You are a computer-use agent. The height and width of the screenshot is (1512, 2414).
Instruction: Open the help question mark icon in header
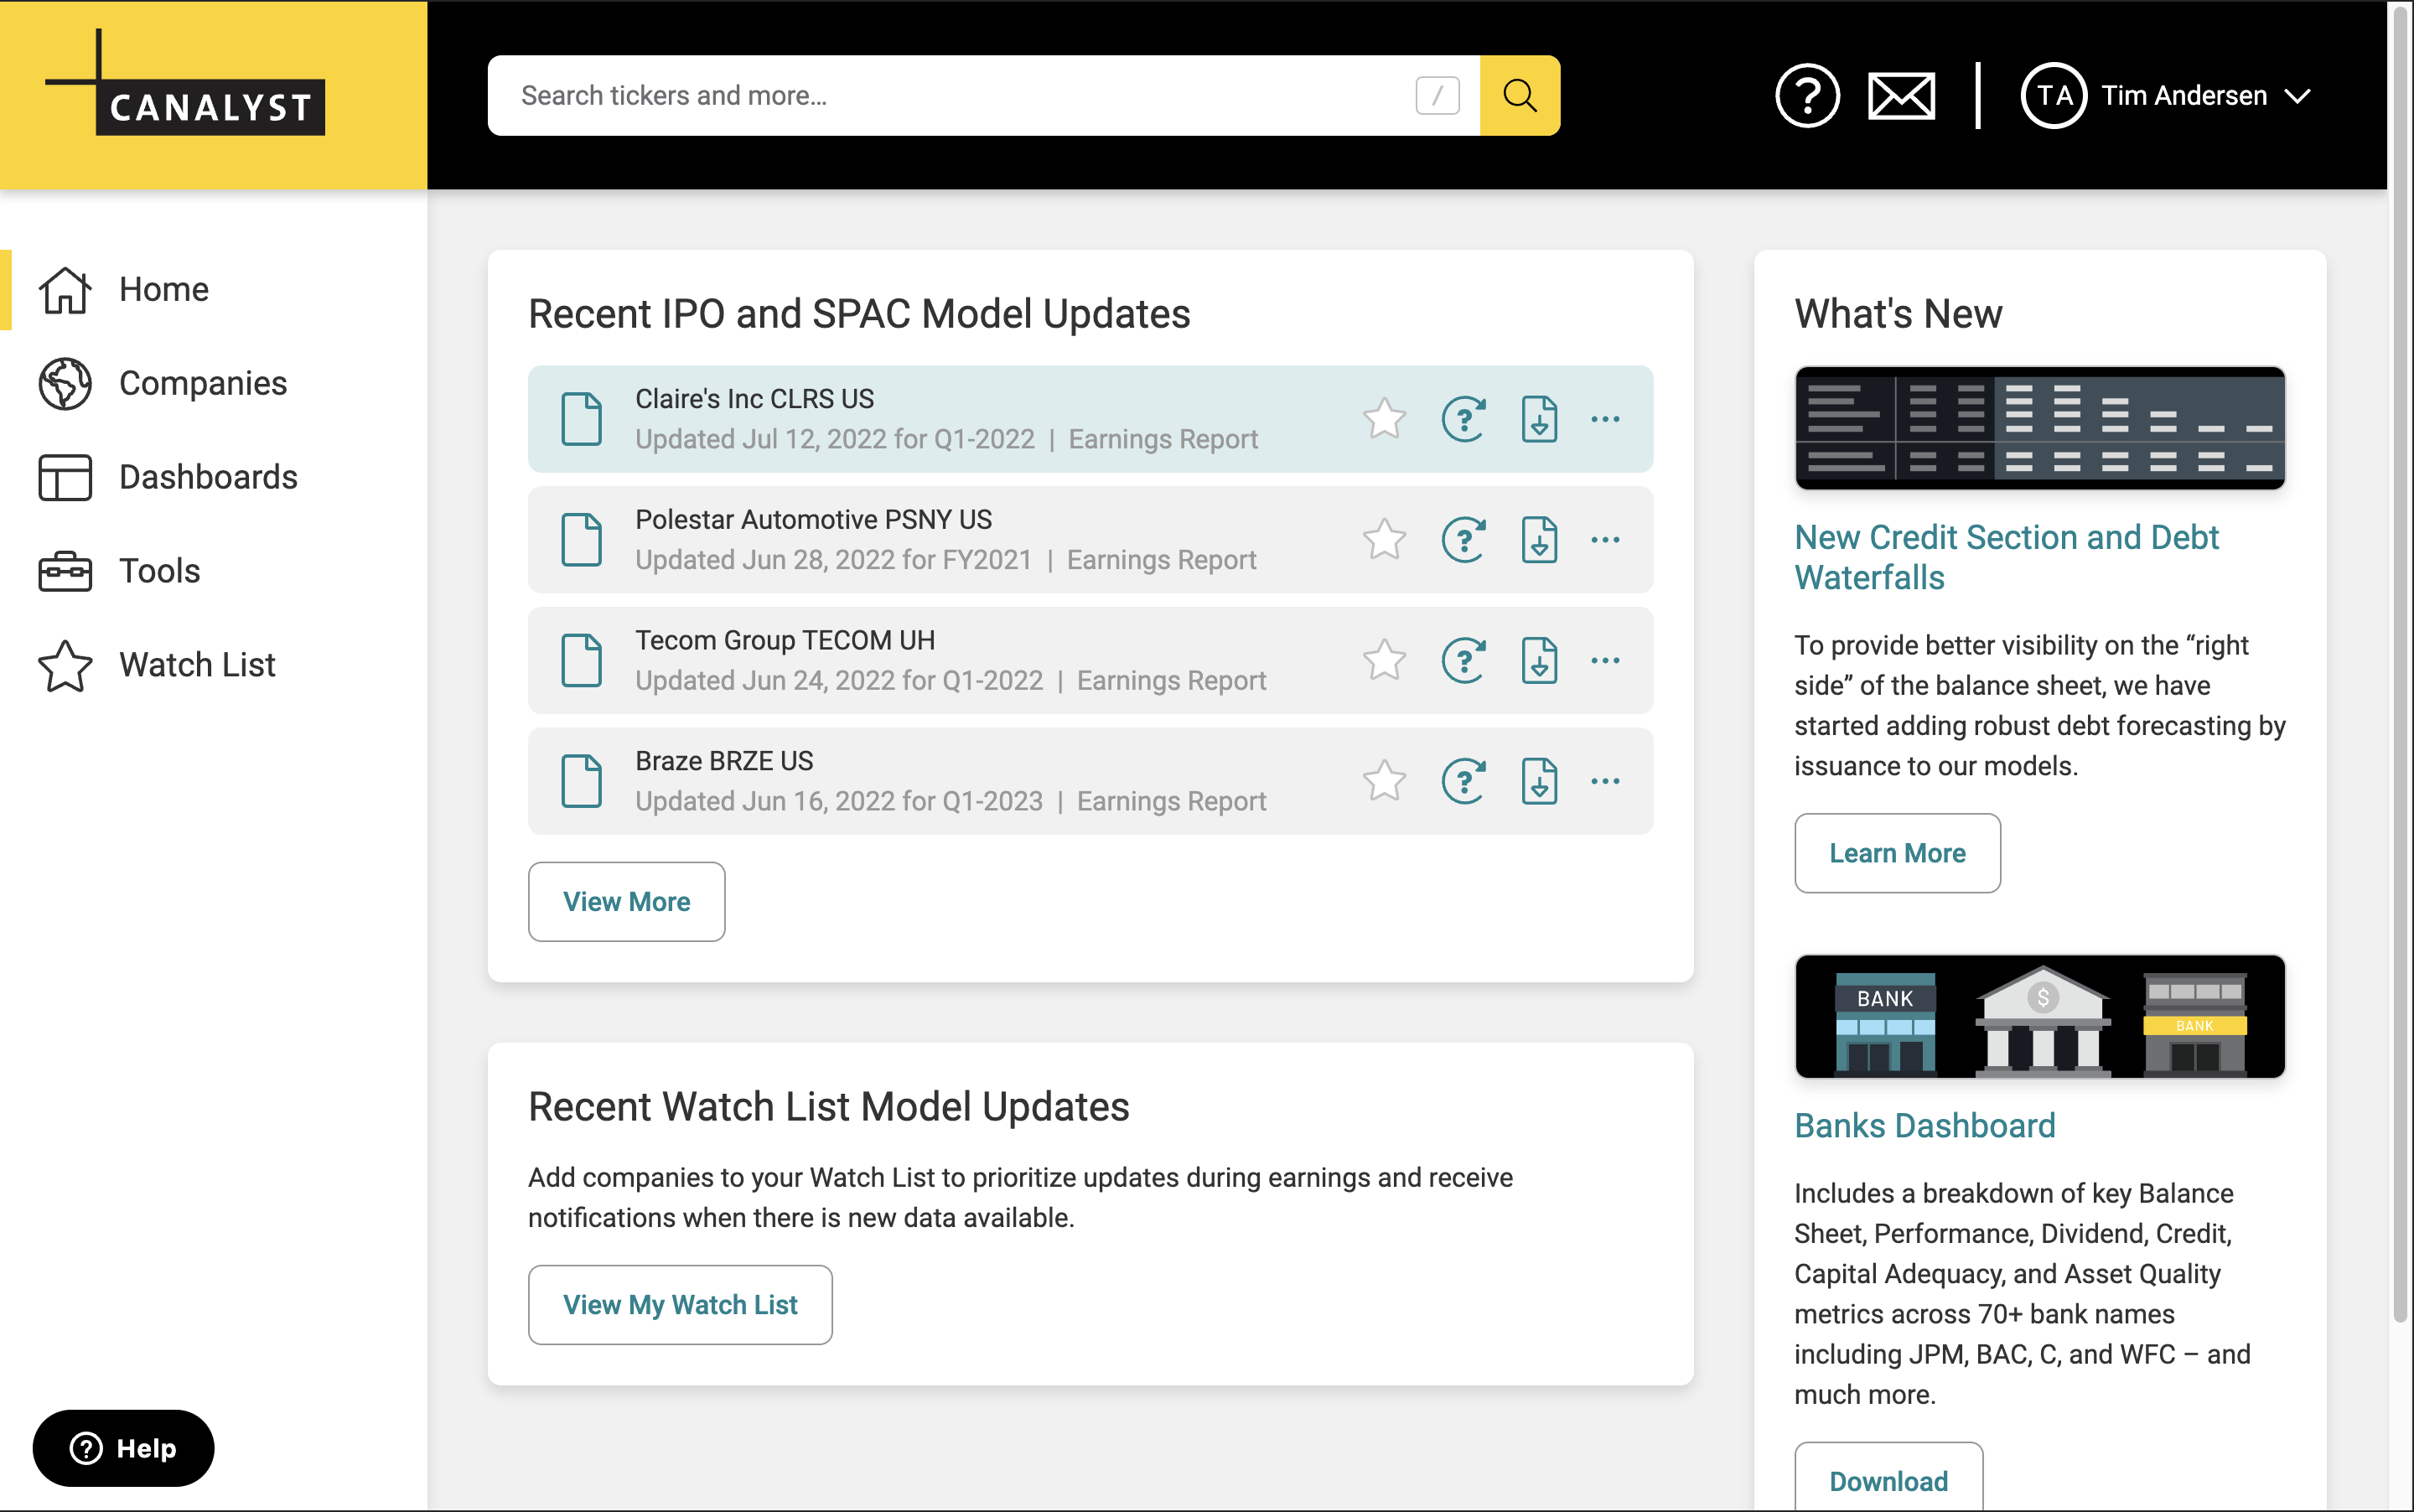pyautogui.click(x=1806, y=96)
